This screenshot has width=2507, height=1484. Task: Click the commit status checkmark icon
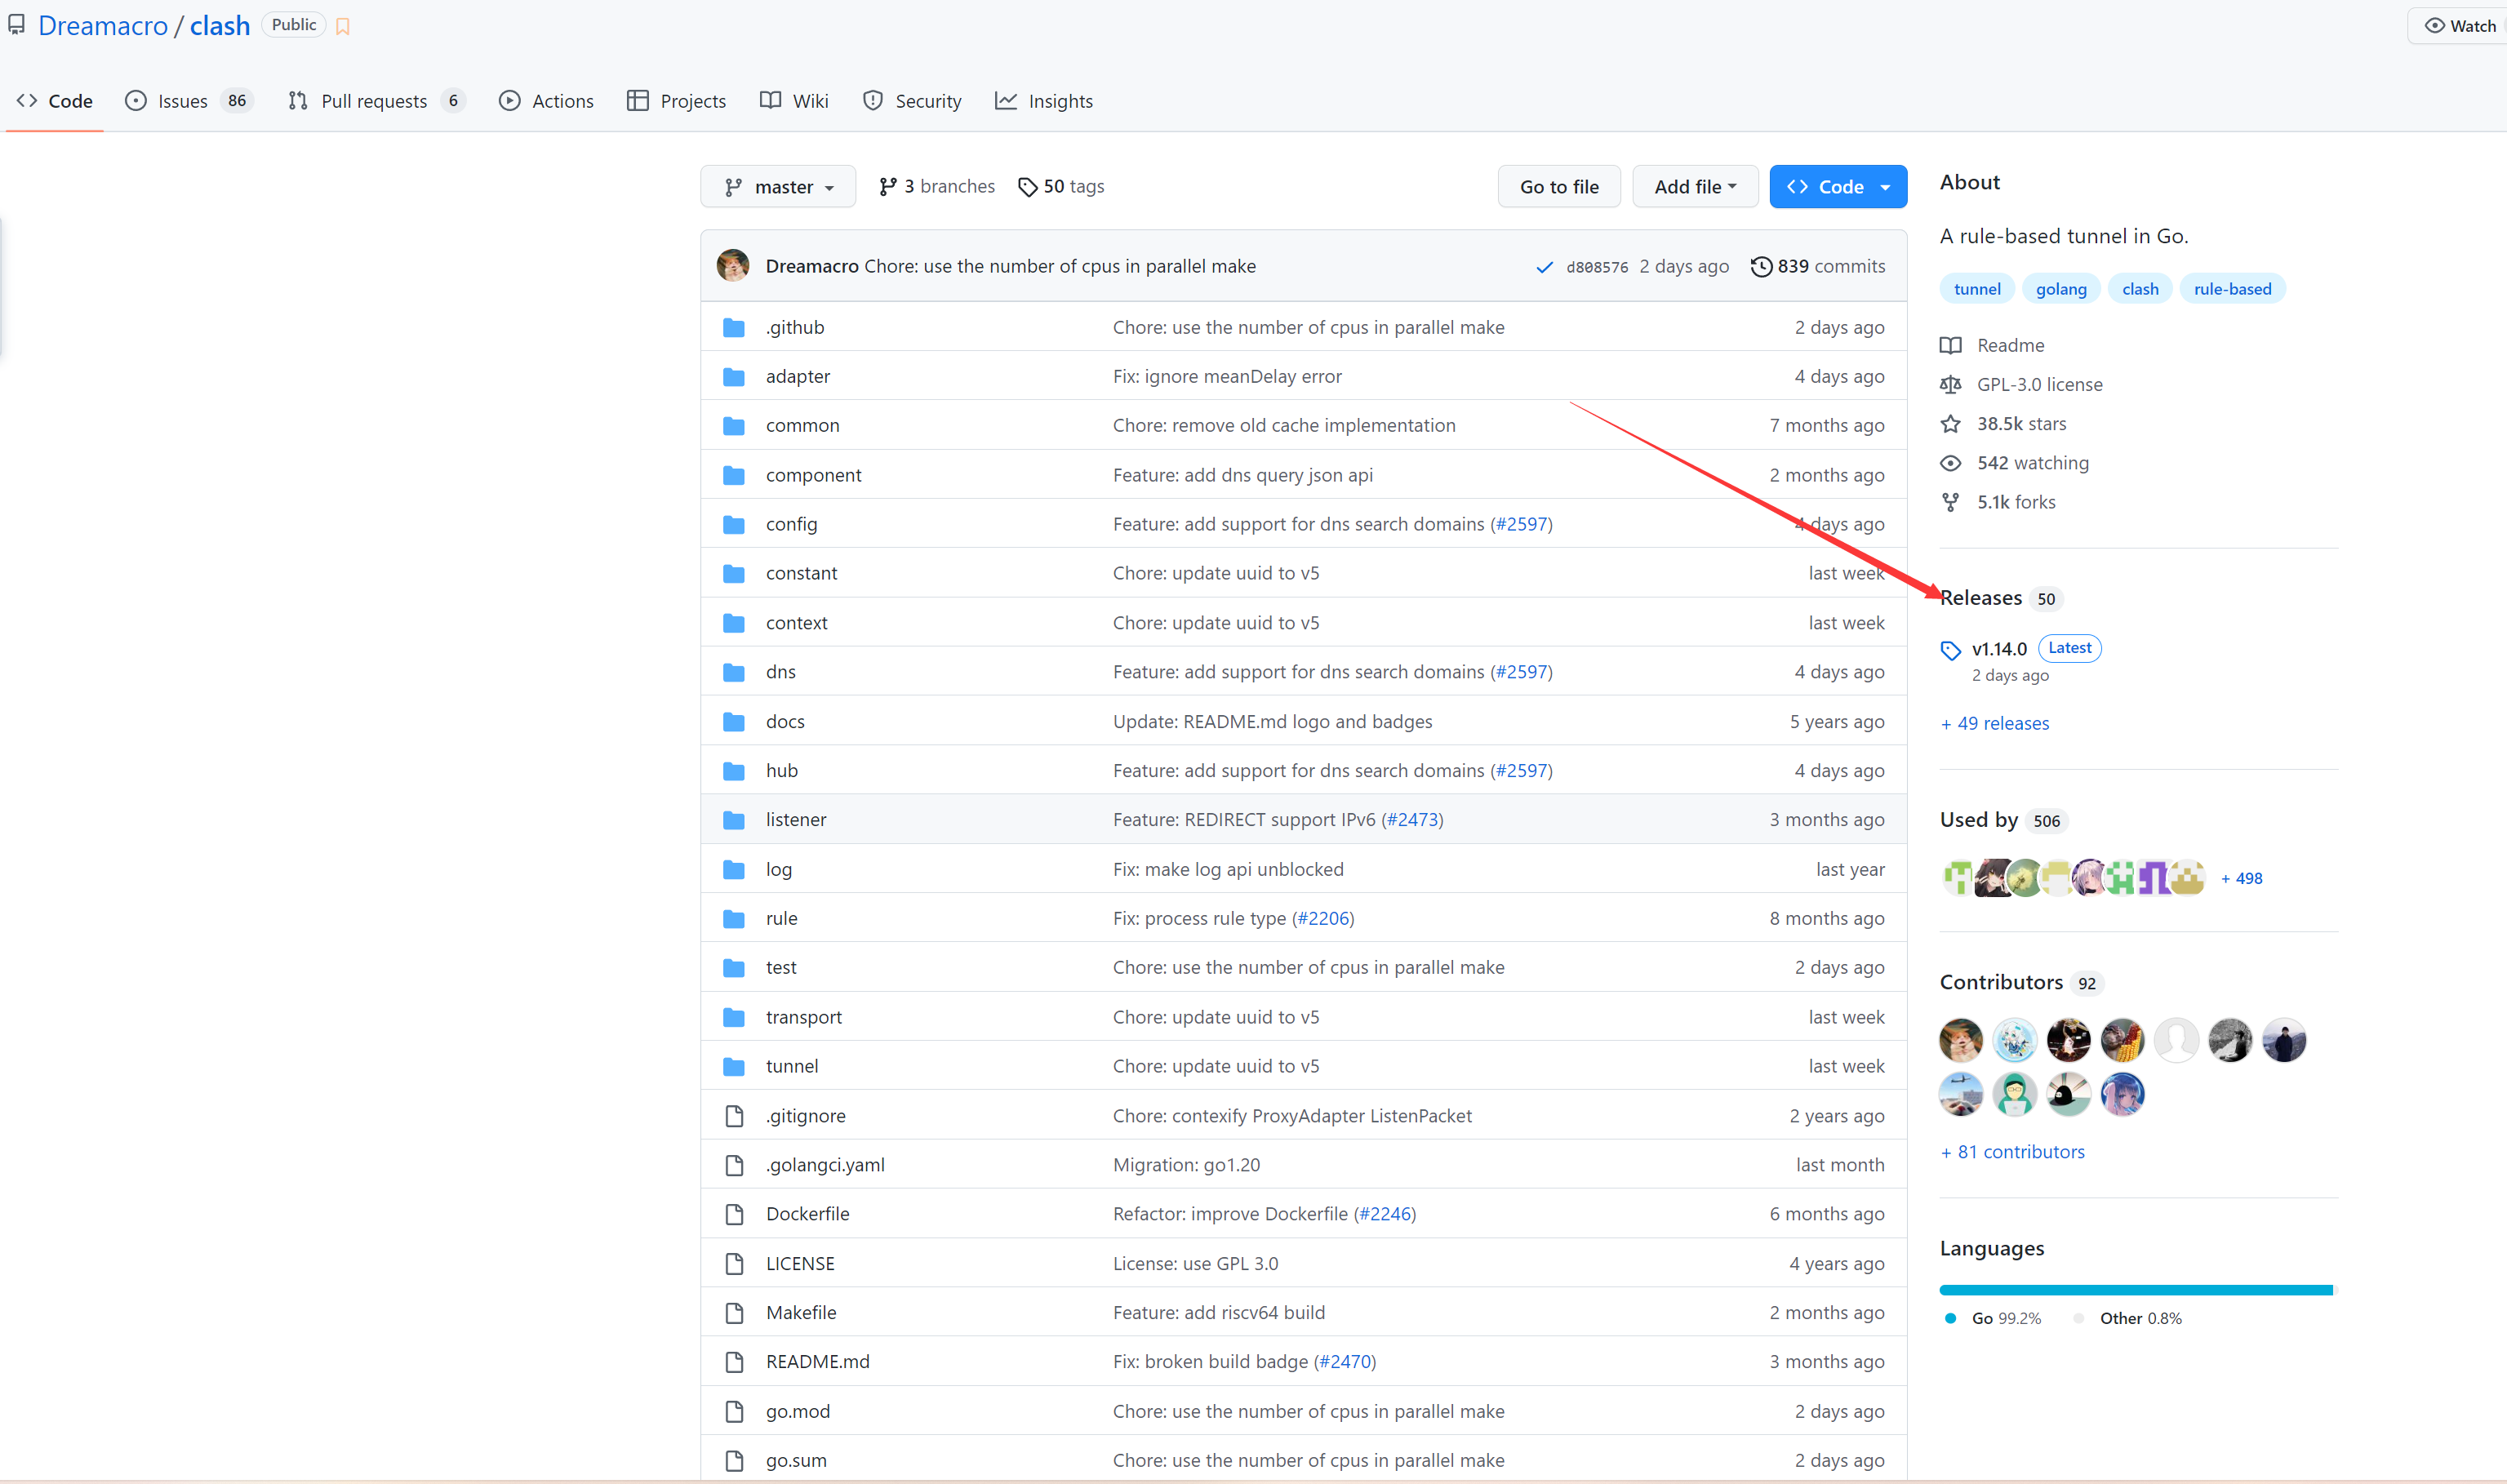click(x=1544, y=267)
